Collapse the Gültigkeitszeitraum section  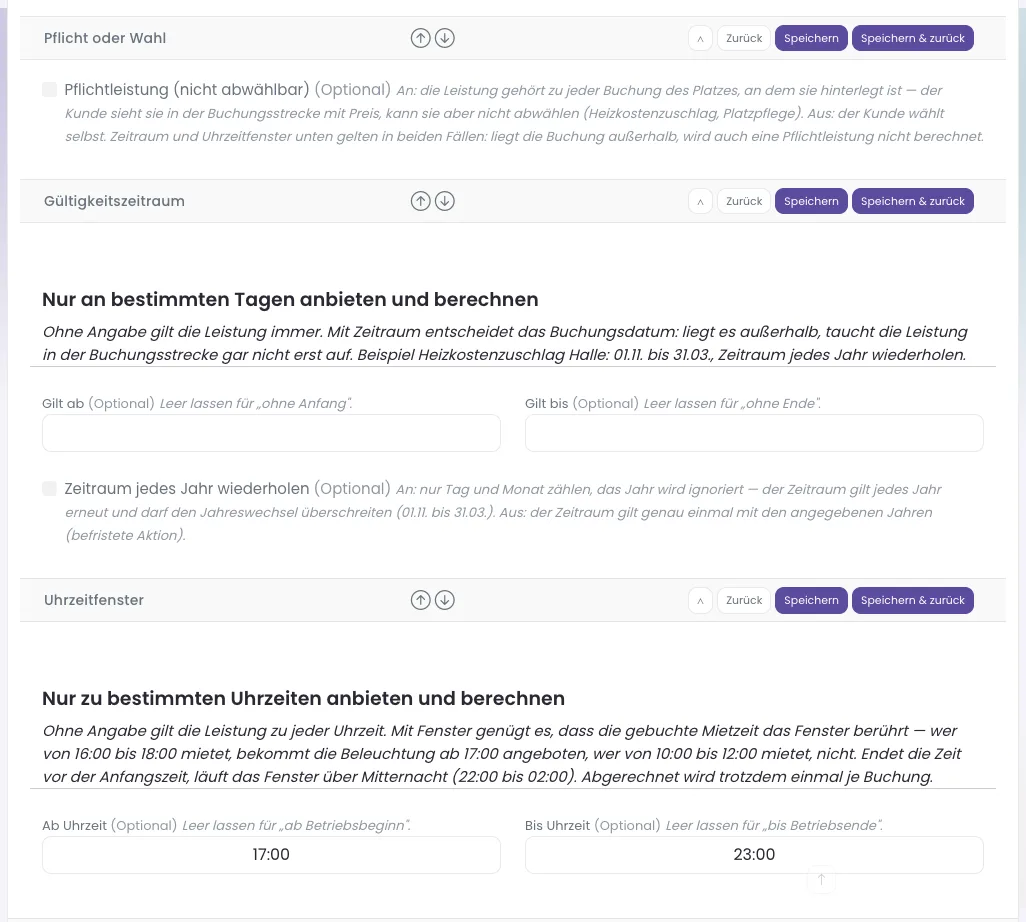700,201
